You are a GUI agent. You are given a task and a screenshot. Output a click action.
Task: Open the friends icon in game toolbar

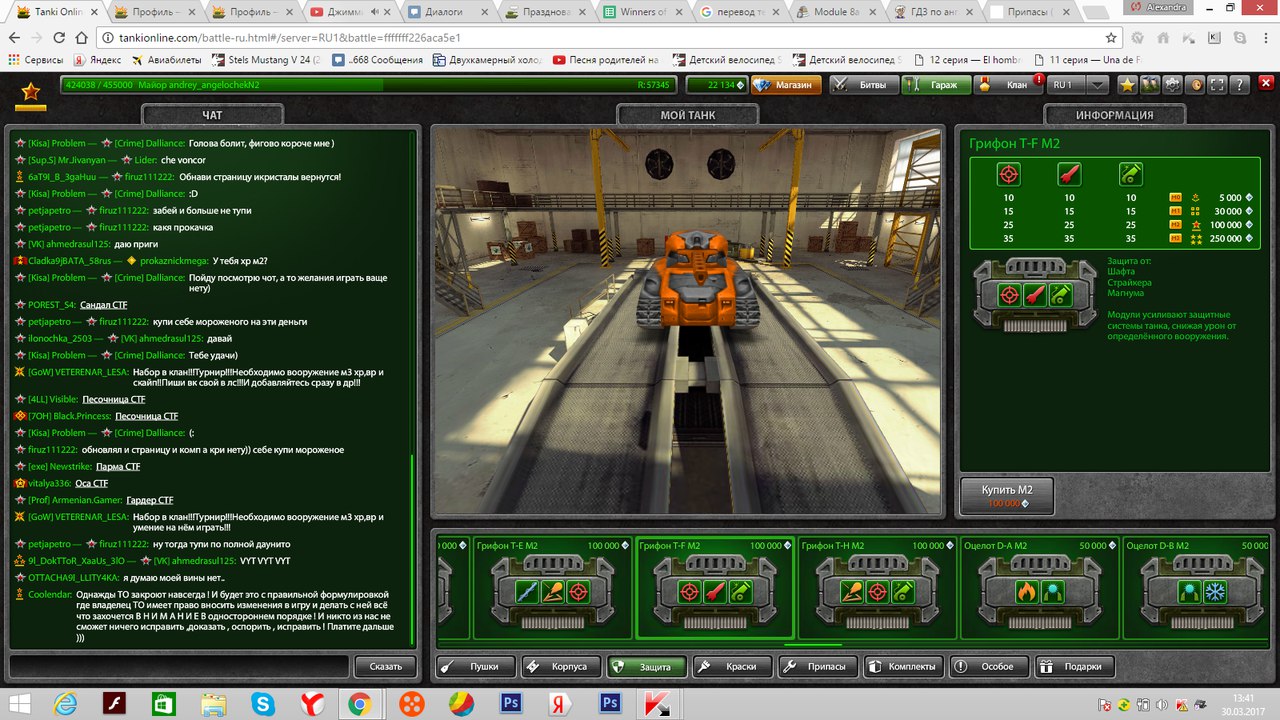pos(1150,85)
